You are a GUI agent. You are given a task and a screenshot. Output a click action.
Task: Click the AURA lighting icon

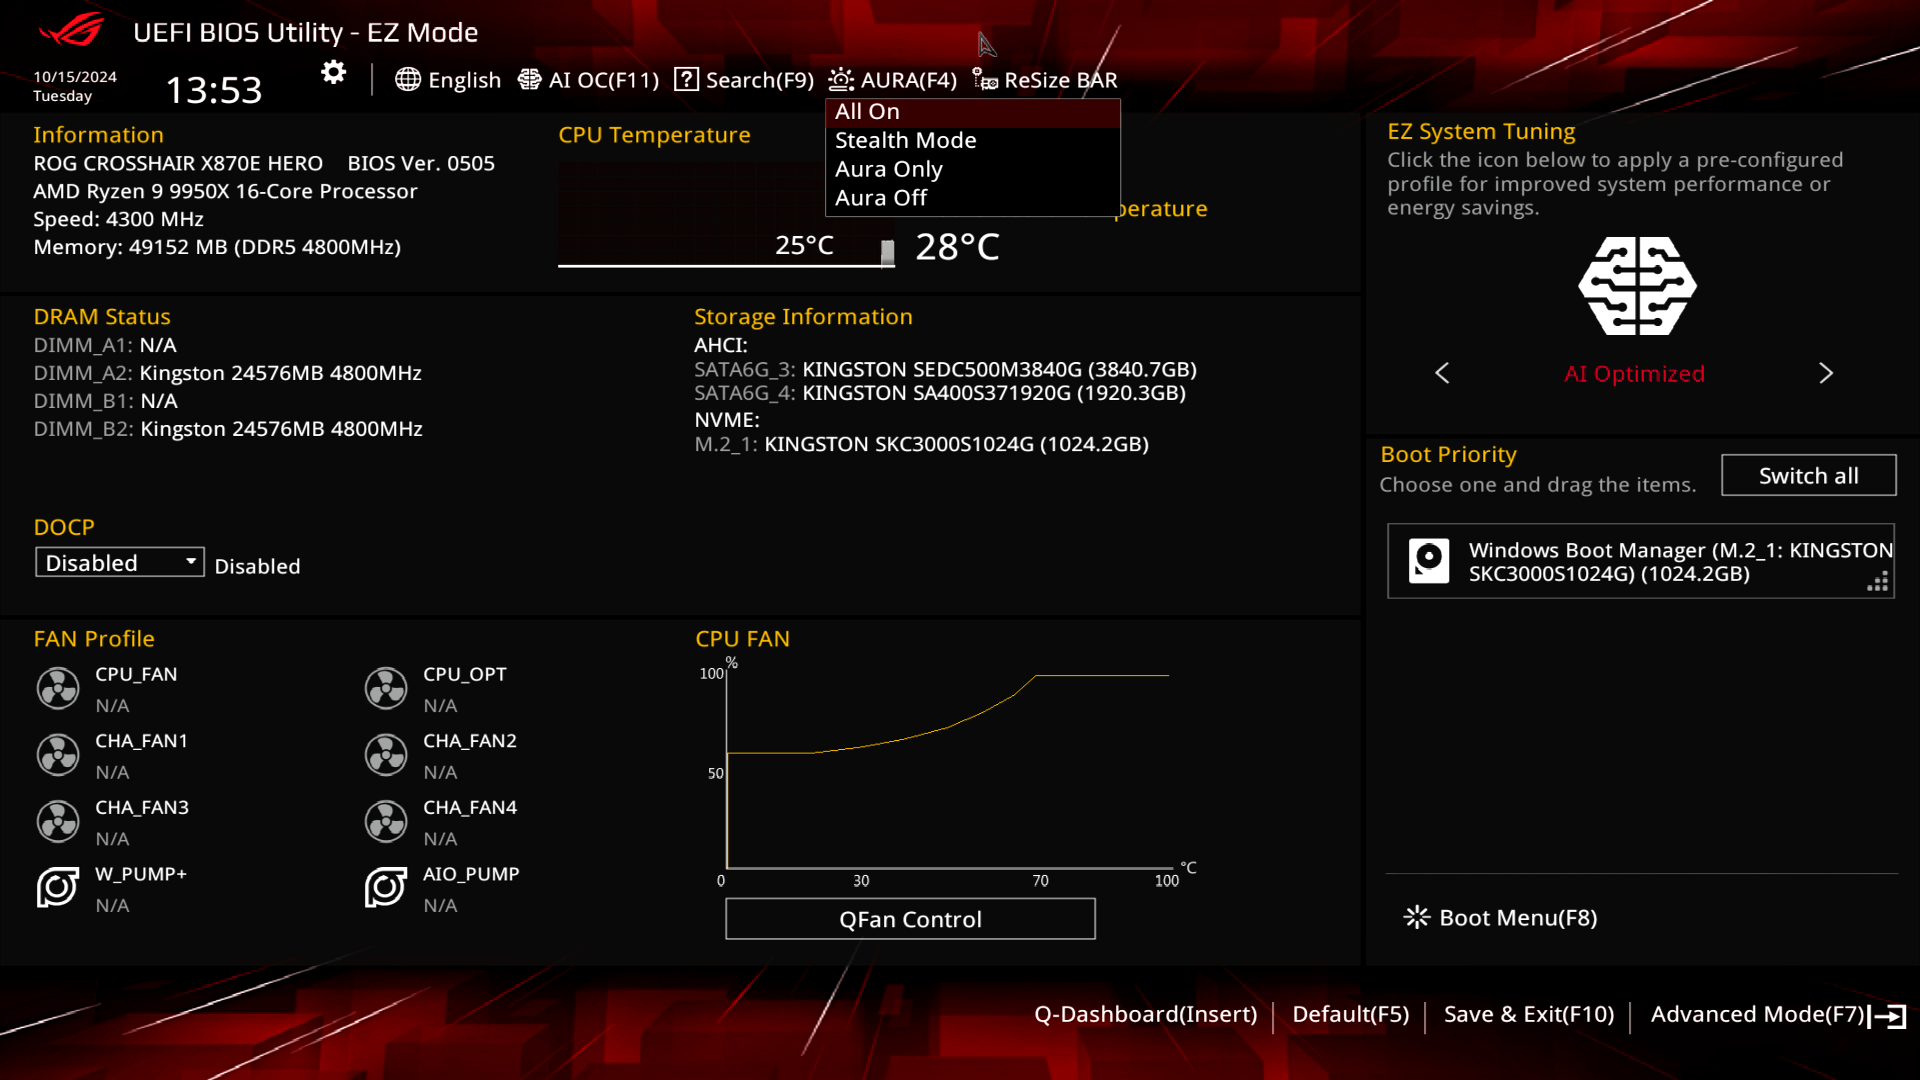pyautogui.click(x=841, y=79)
